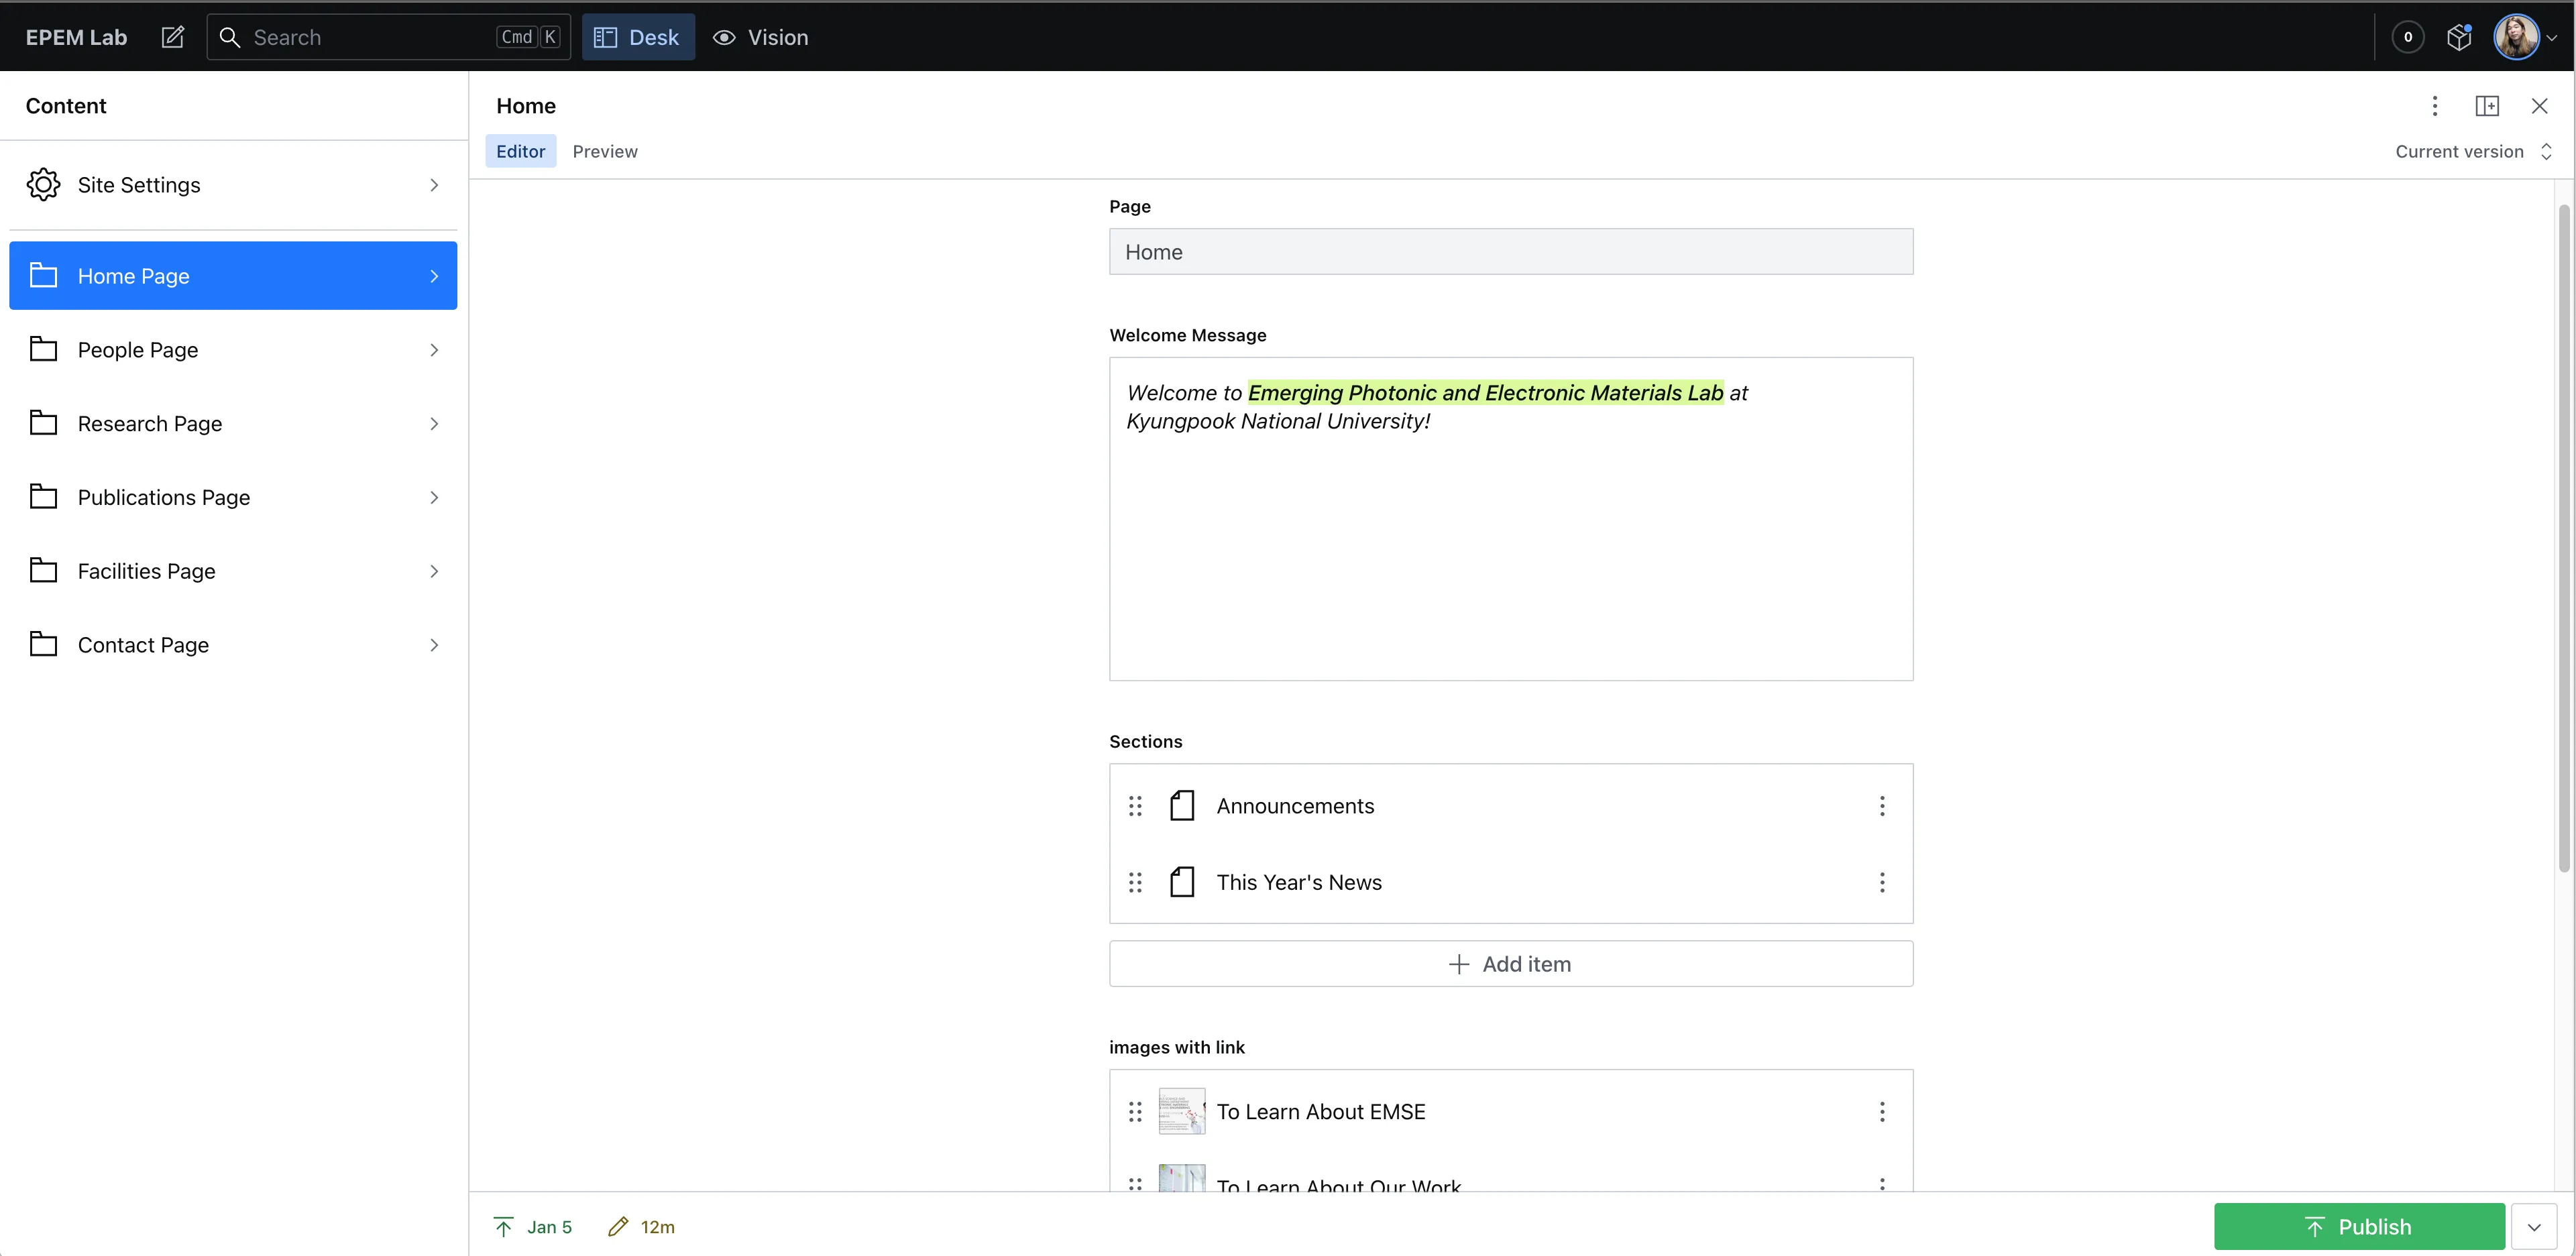Click the compose new document pencil icon

172,37
